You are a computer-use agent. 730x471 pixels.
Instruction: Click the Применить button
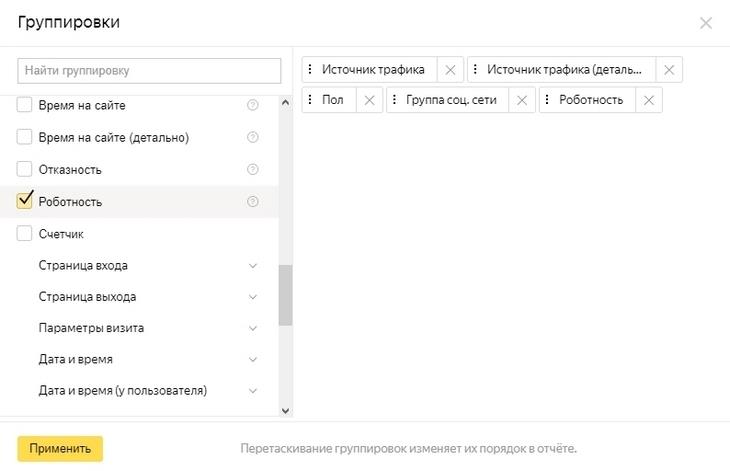(x=60, y=448)
